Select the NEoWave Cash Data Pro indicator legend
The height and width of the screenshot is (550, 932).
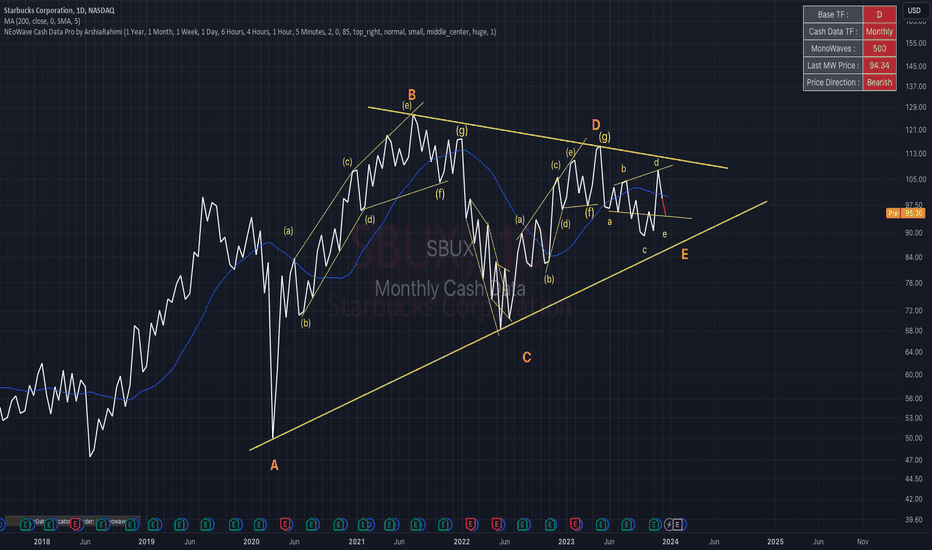pos(250,32)
